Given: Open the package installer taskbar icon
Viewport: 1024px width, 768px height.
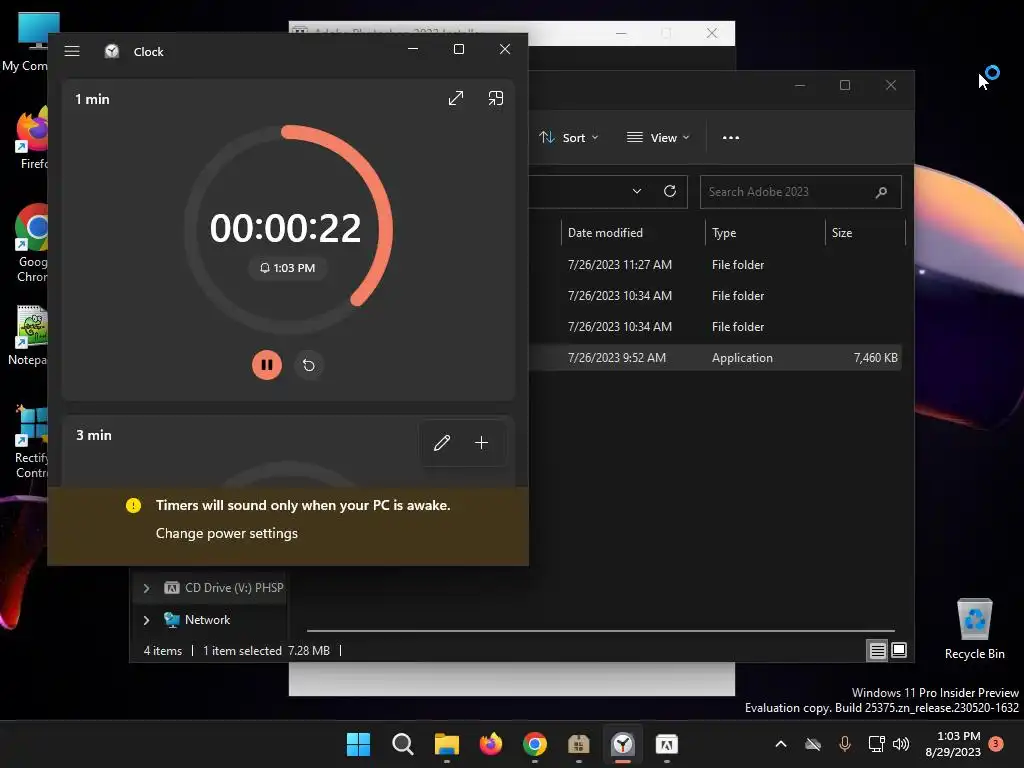Looking at the screenshot, I should pyautogui.click(x=579, y=744).
